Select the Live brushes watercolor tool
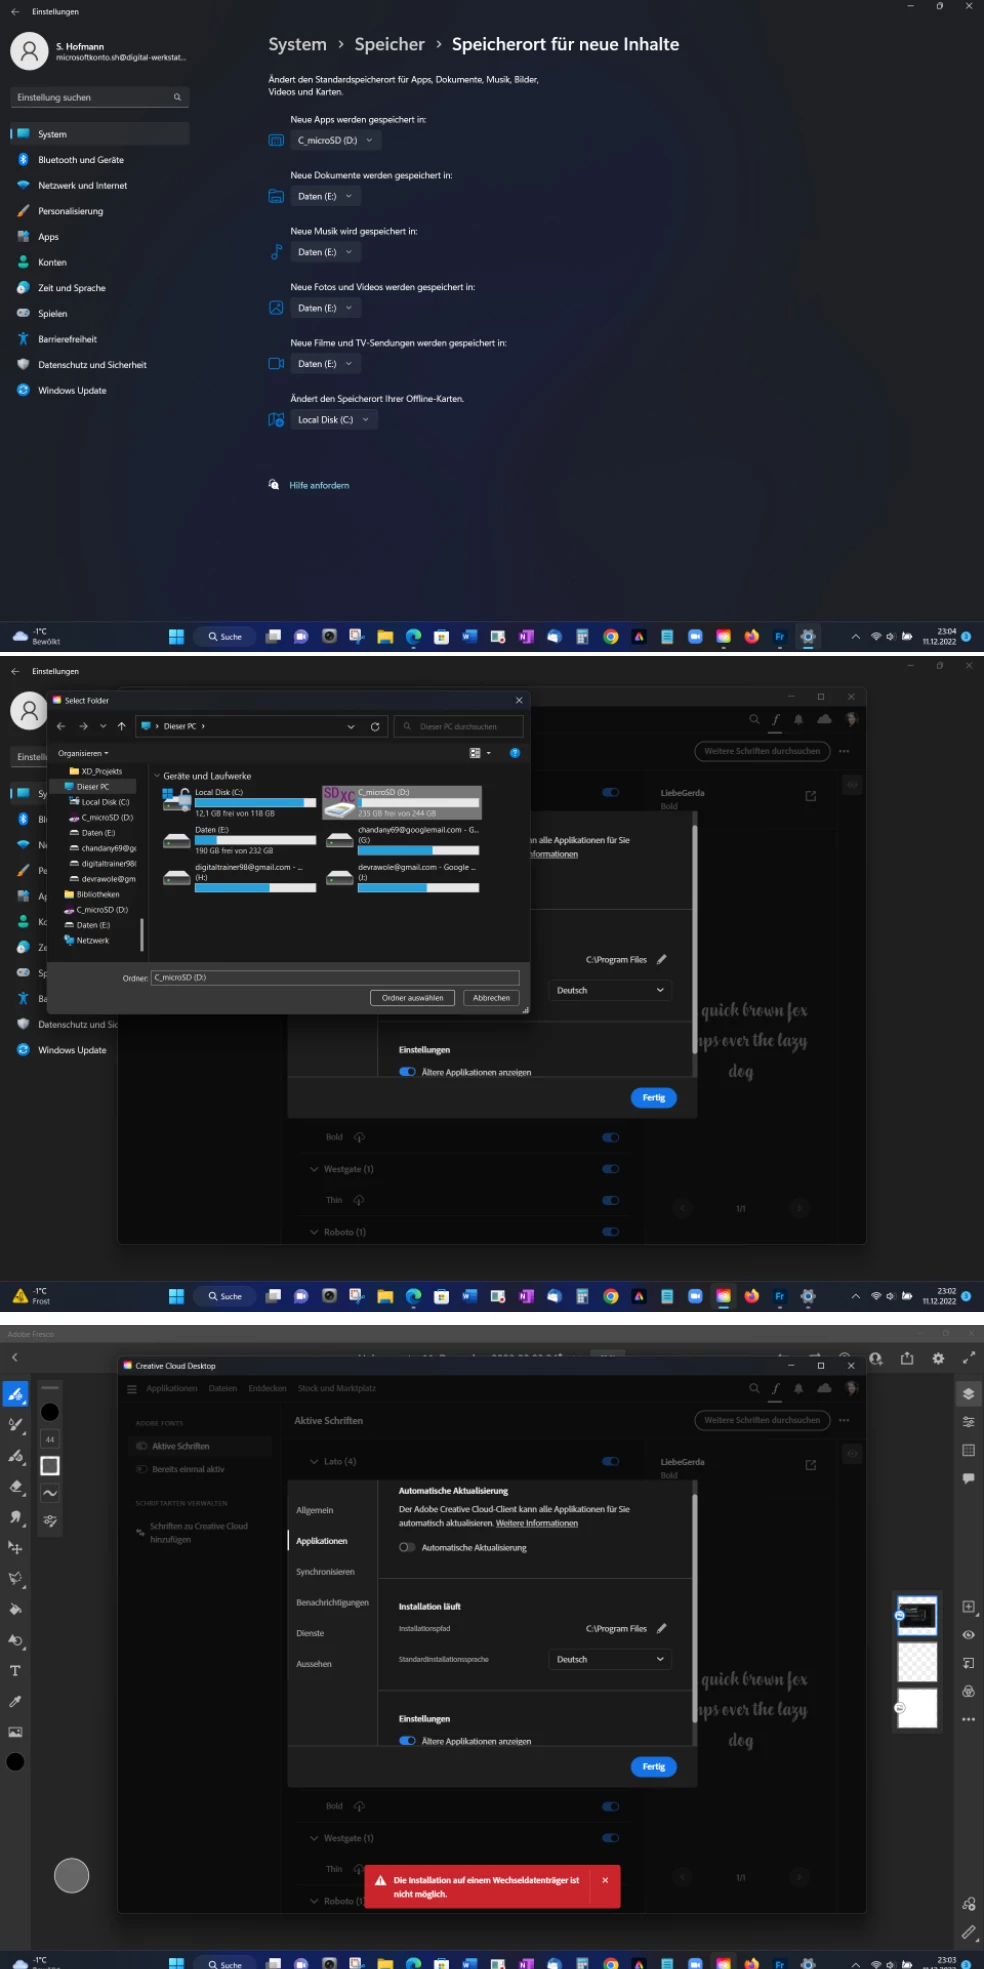The image size is (984, 1969). pos(16,1425)
